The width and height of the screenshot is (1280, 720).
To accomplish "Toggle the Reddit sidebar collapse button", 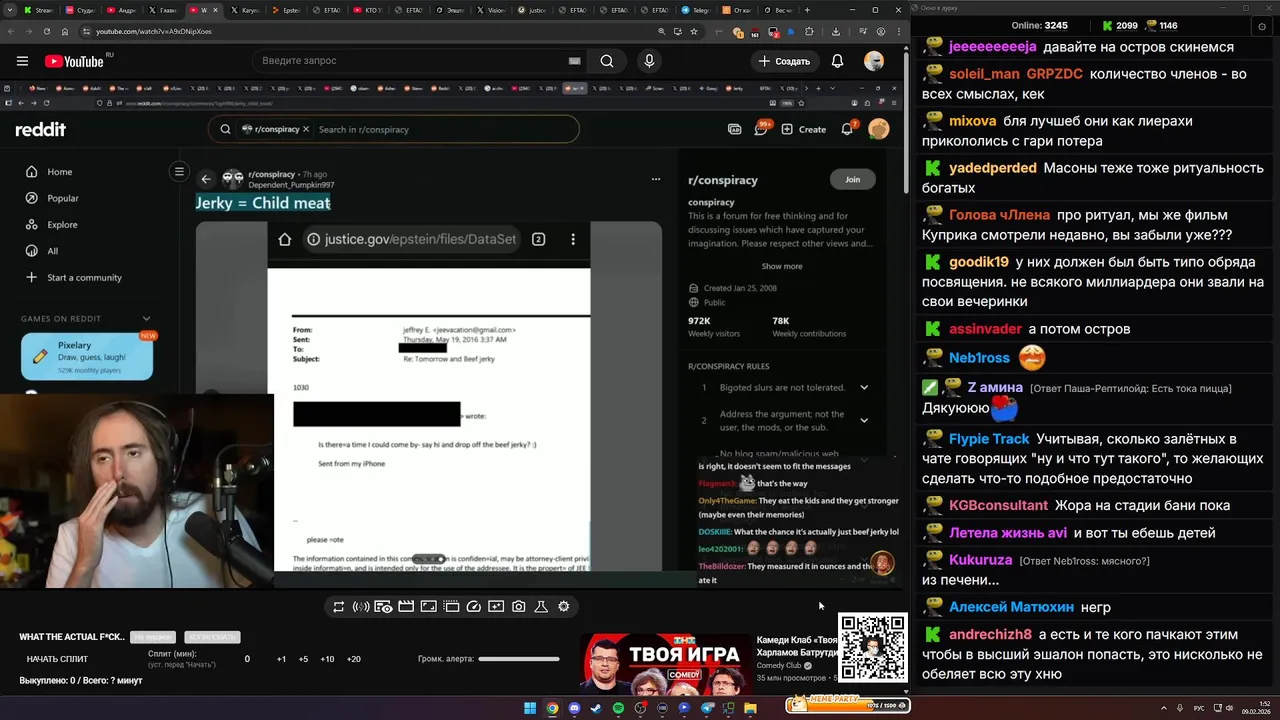I will point(179,171).
